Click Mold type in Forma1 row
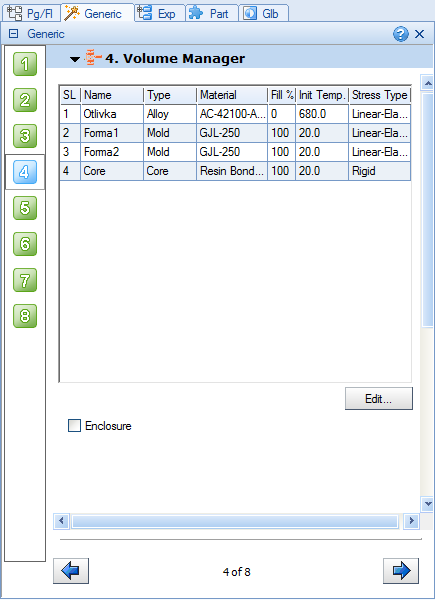The width and height of the screenshot is (435, 600). point(170,133)
